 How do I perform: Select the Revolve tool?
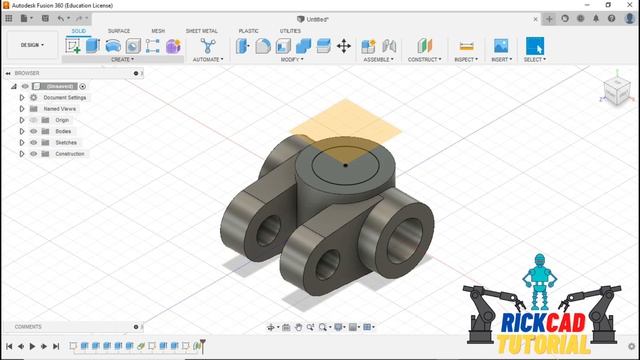pos(113,46)
